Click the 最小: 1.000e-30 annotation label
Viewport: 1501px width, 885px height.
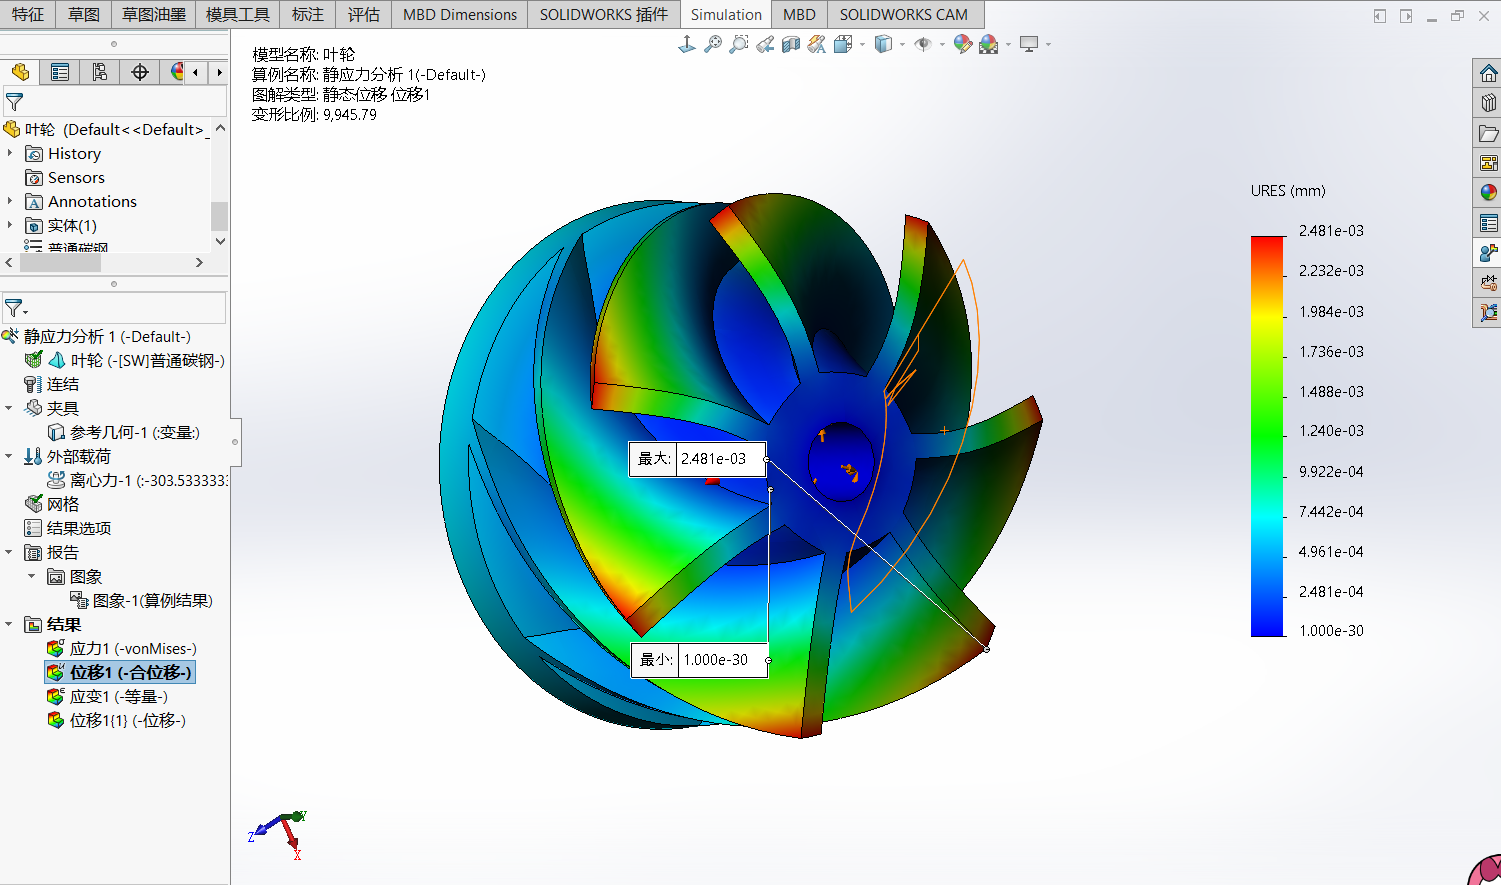pos(699,660)
